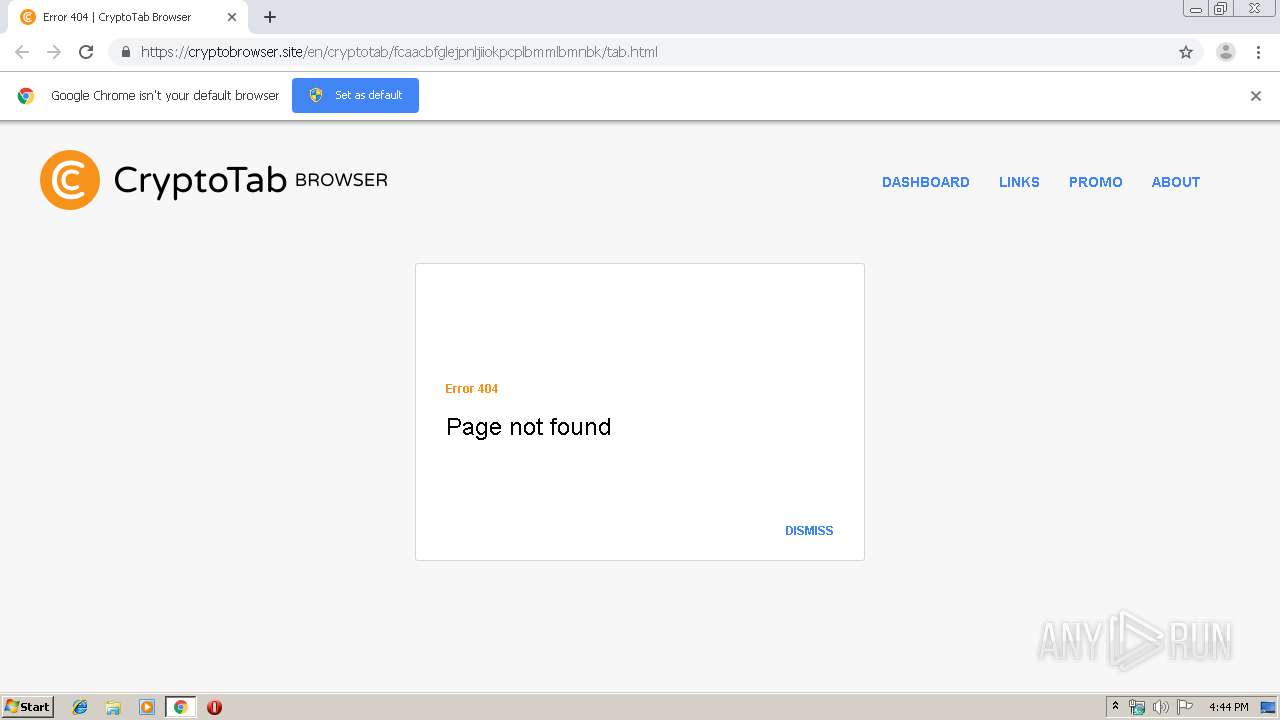The width and height of the screenshot is (1280, 720).
Task: Minimize the Chrome window
Action: click(1196, 9)
